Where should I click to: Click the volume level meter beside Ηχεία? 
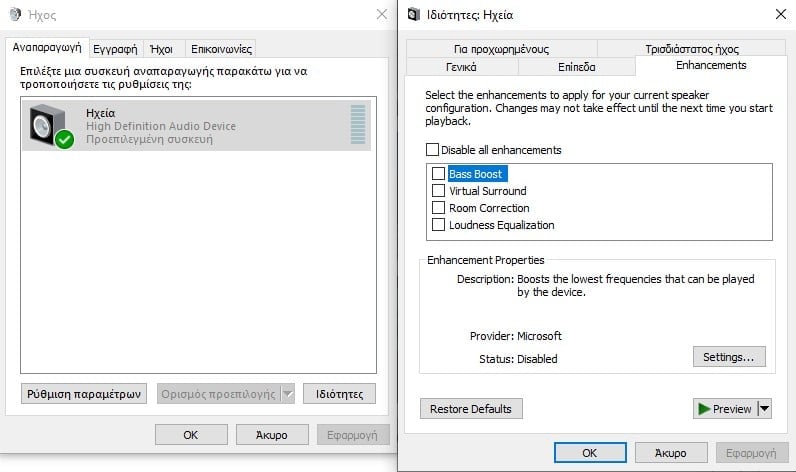point(358,125)
